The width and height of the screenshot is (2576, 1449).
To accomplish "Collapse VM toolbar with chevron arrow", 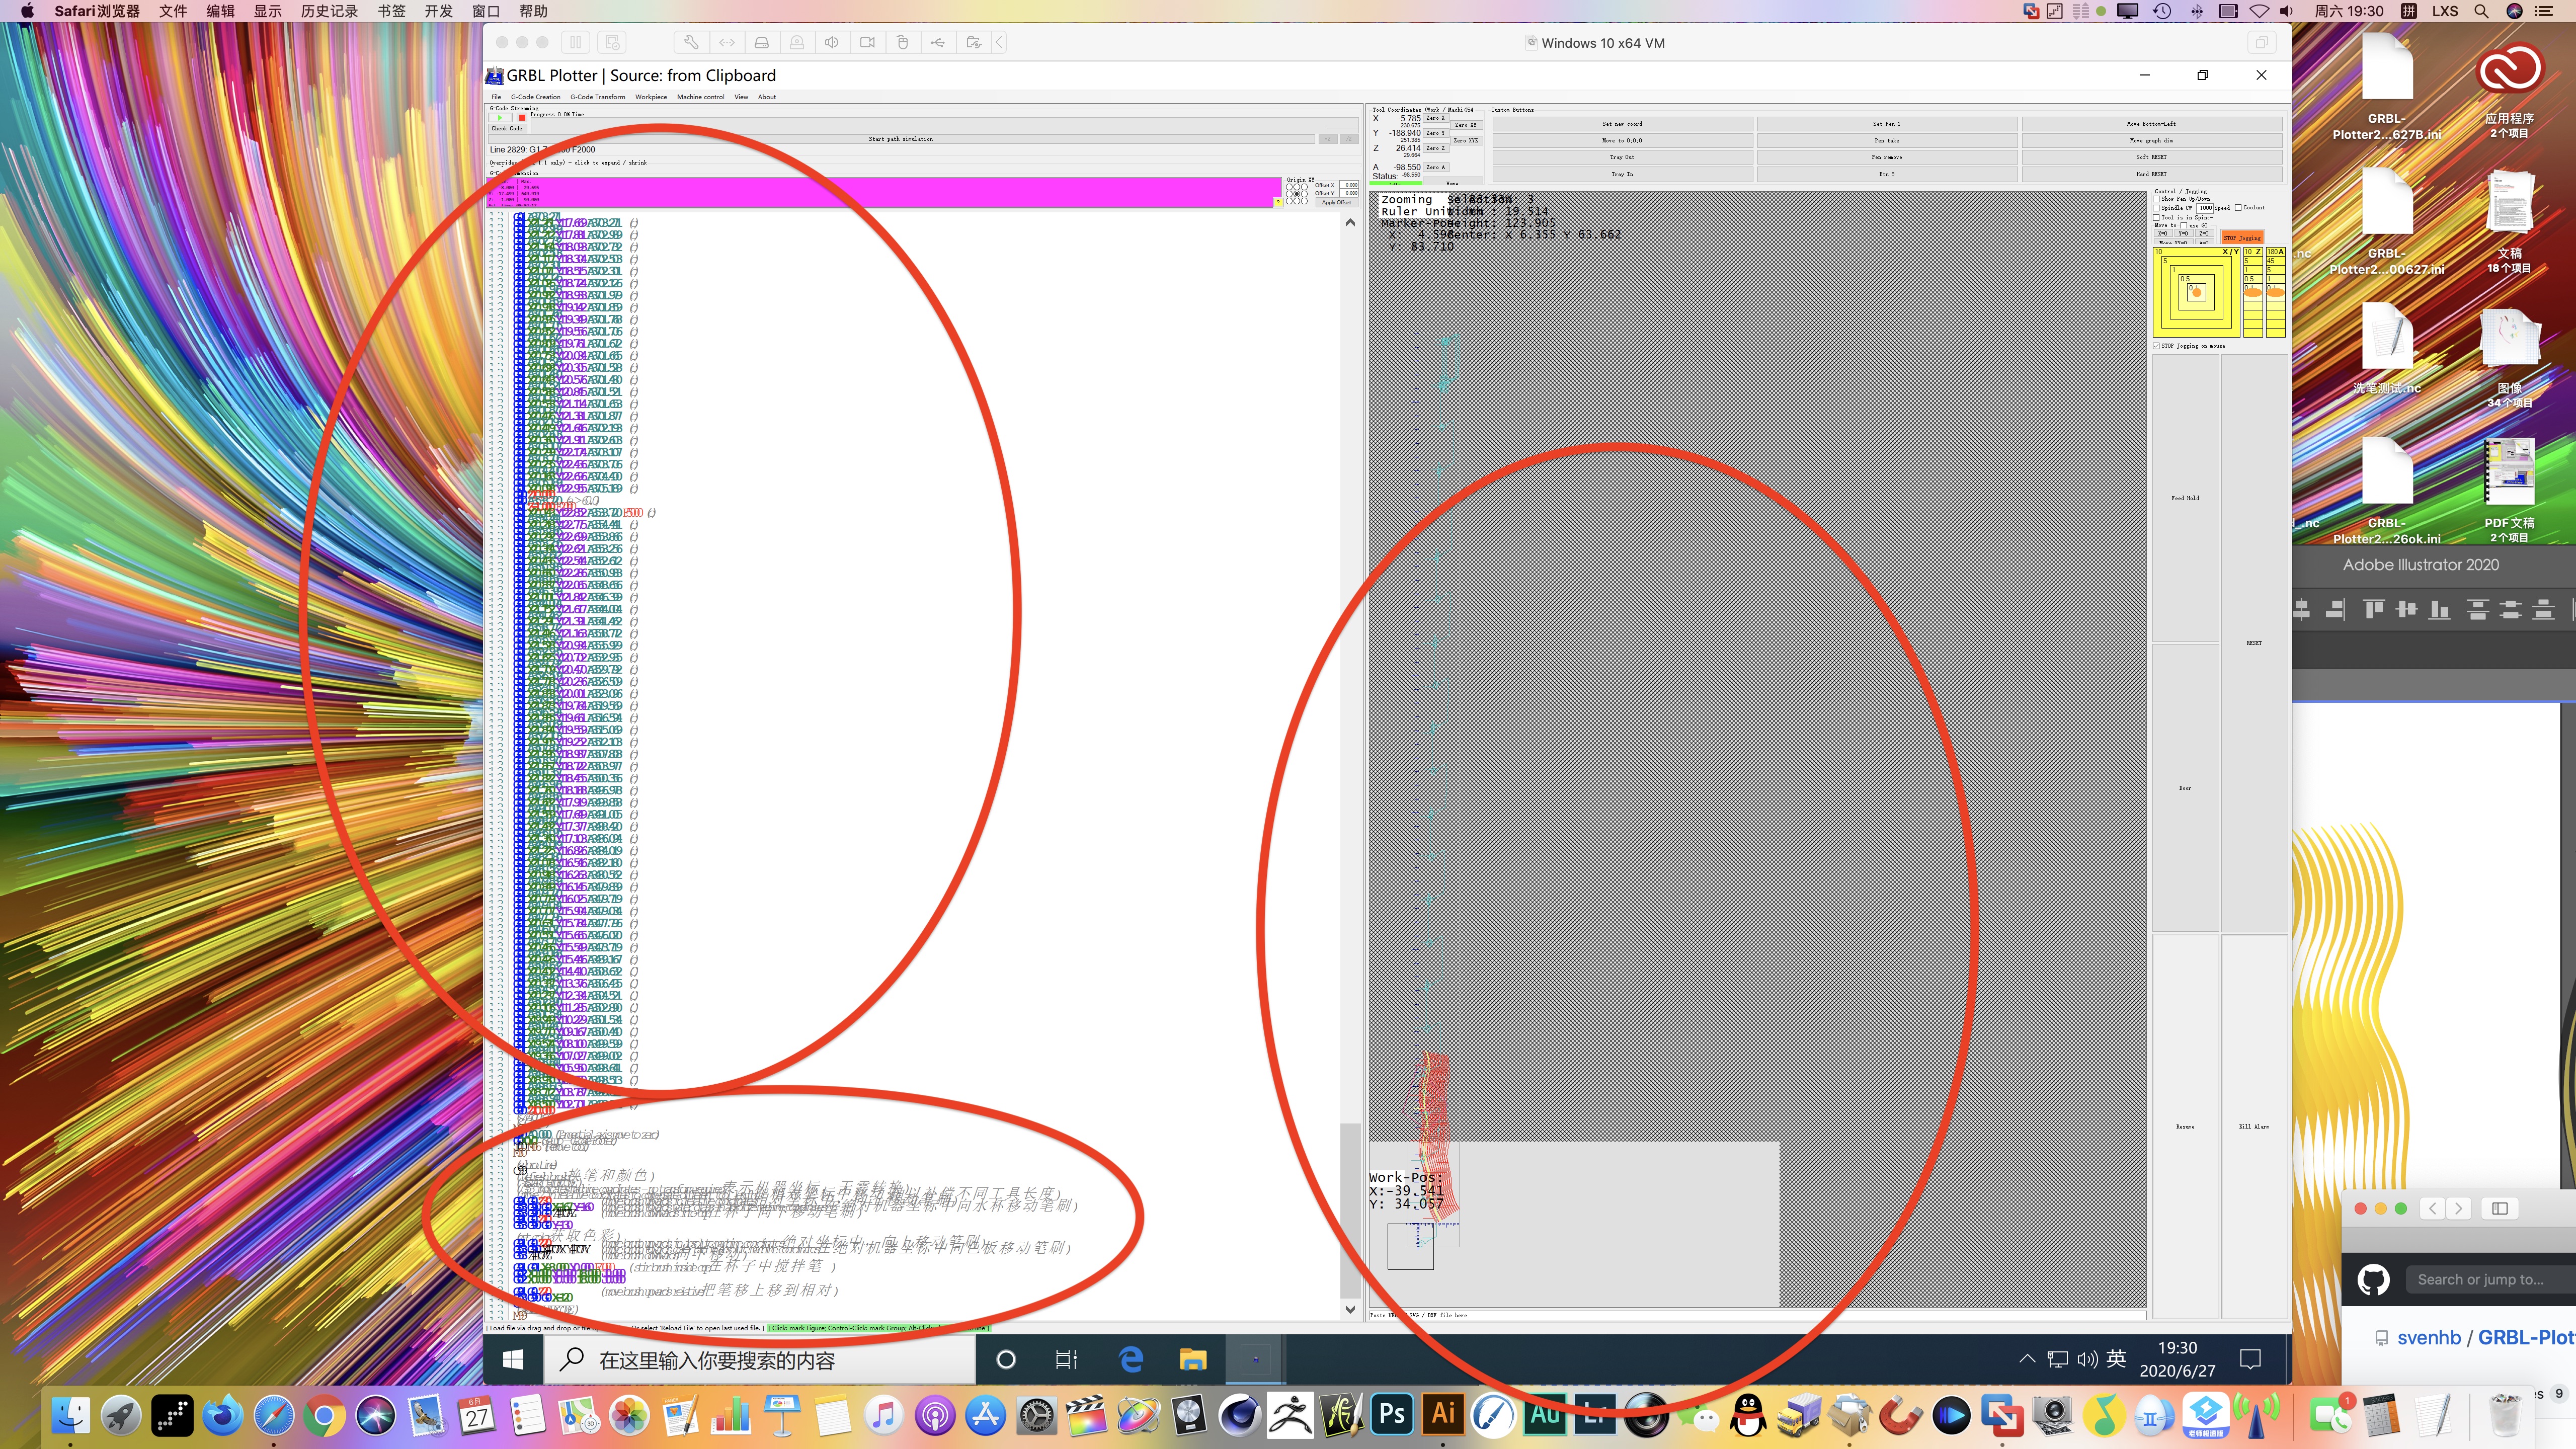I will (998, 42).
